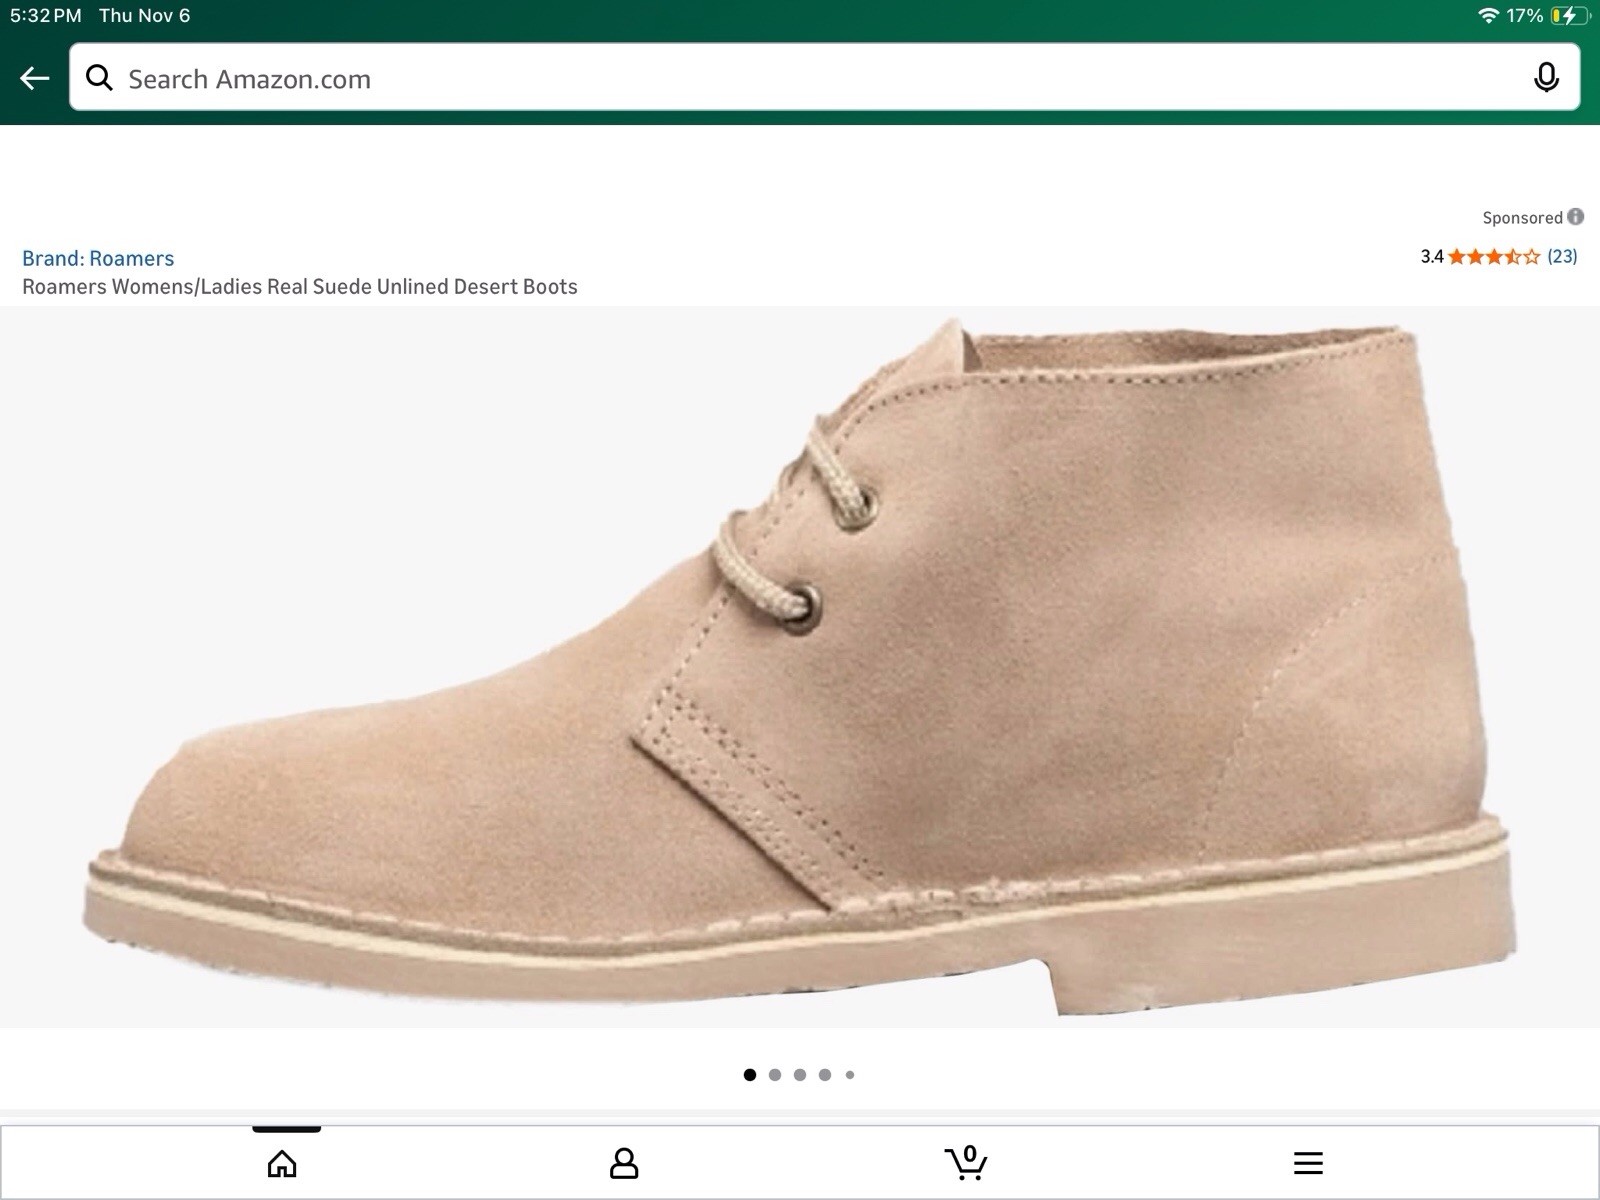
Task: Tap the 3.4 star rating
Action: pyautogui.click(x=1480, y=256)
